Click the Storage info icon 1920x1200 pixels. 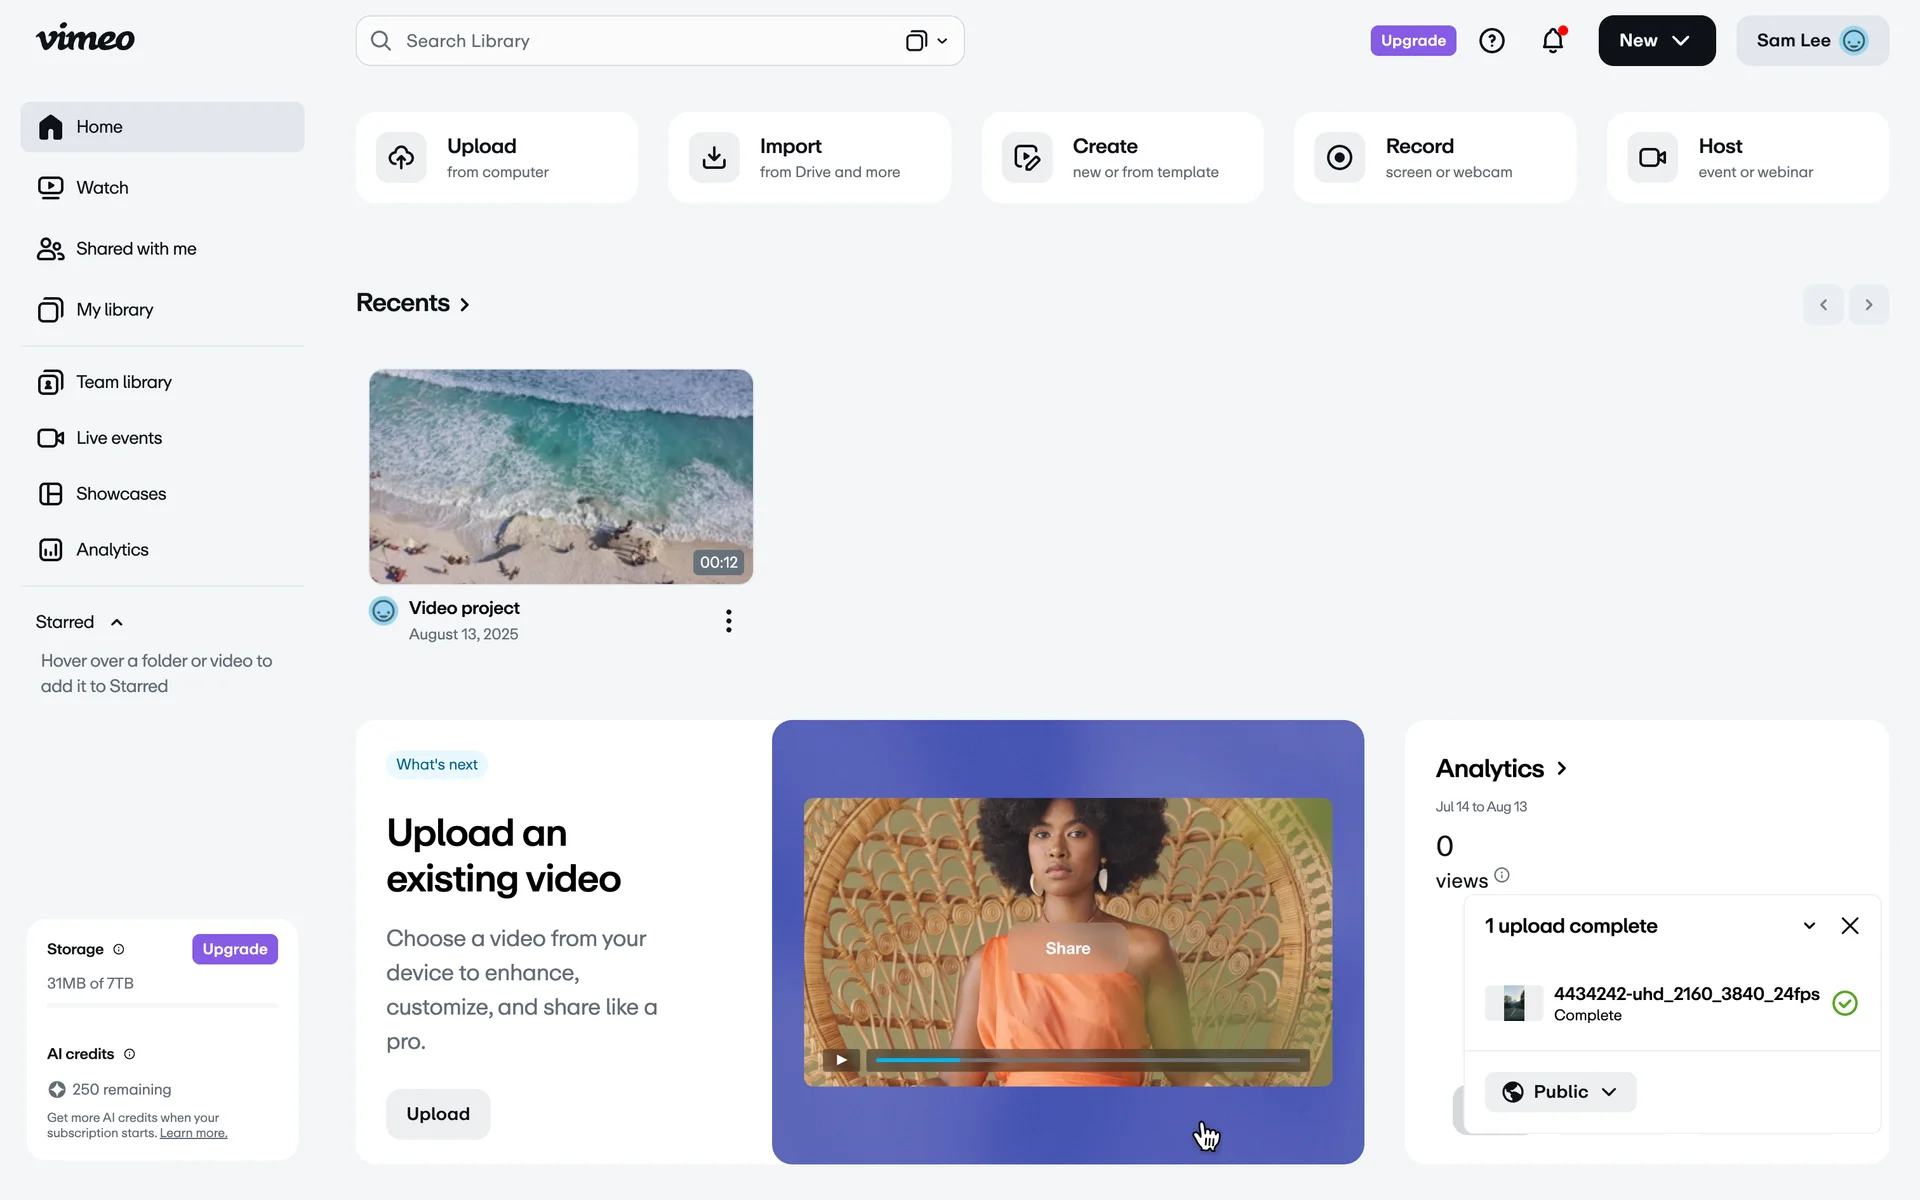tap(119, 949)
